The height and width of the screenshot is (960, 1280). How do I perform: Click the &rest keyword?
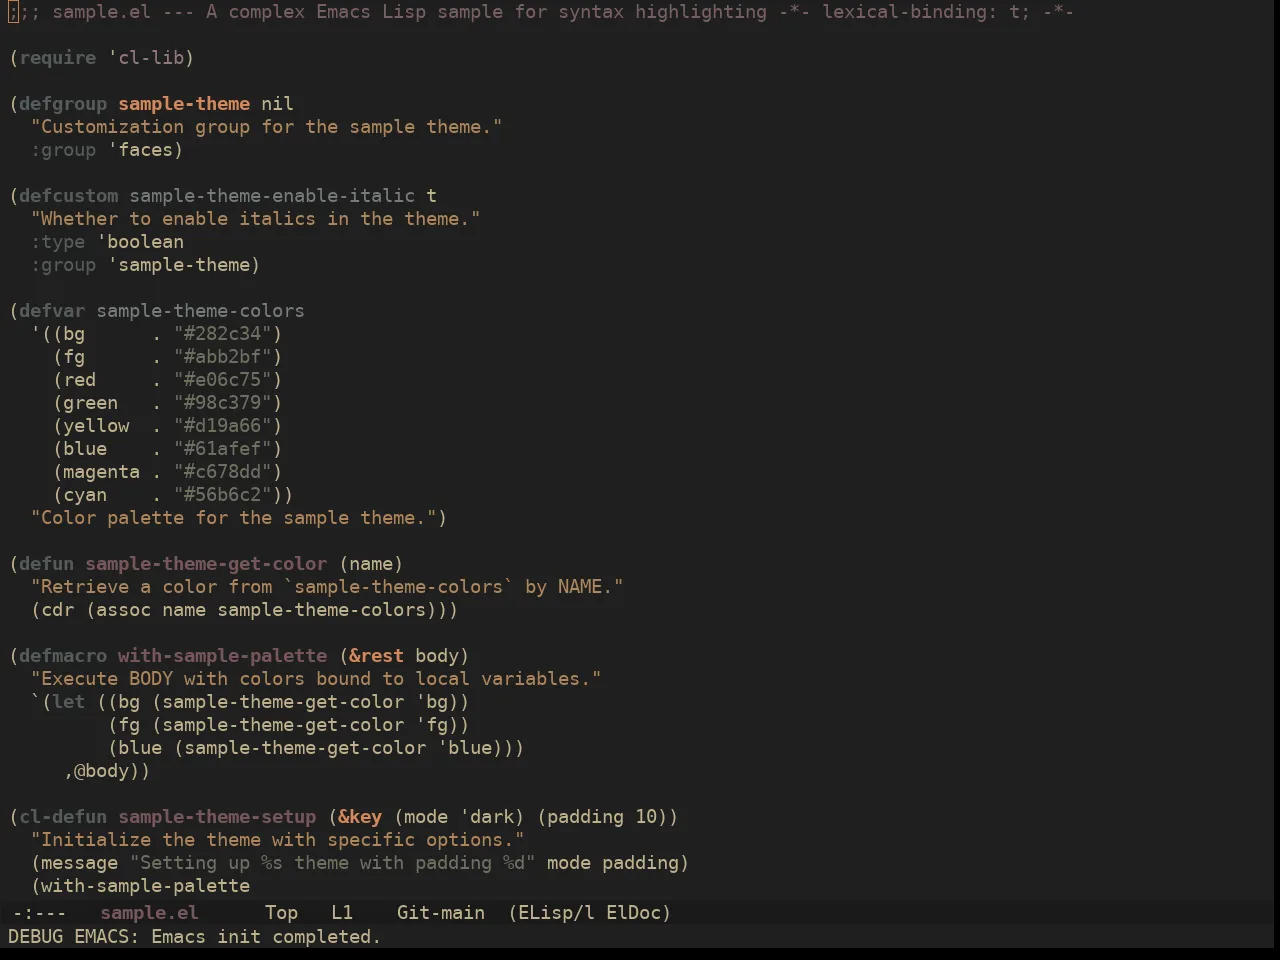[376, 656]
